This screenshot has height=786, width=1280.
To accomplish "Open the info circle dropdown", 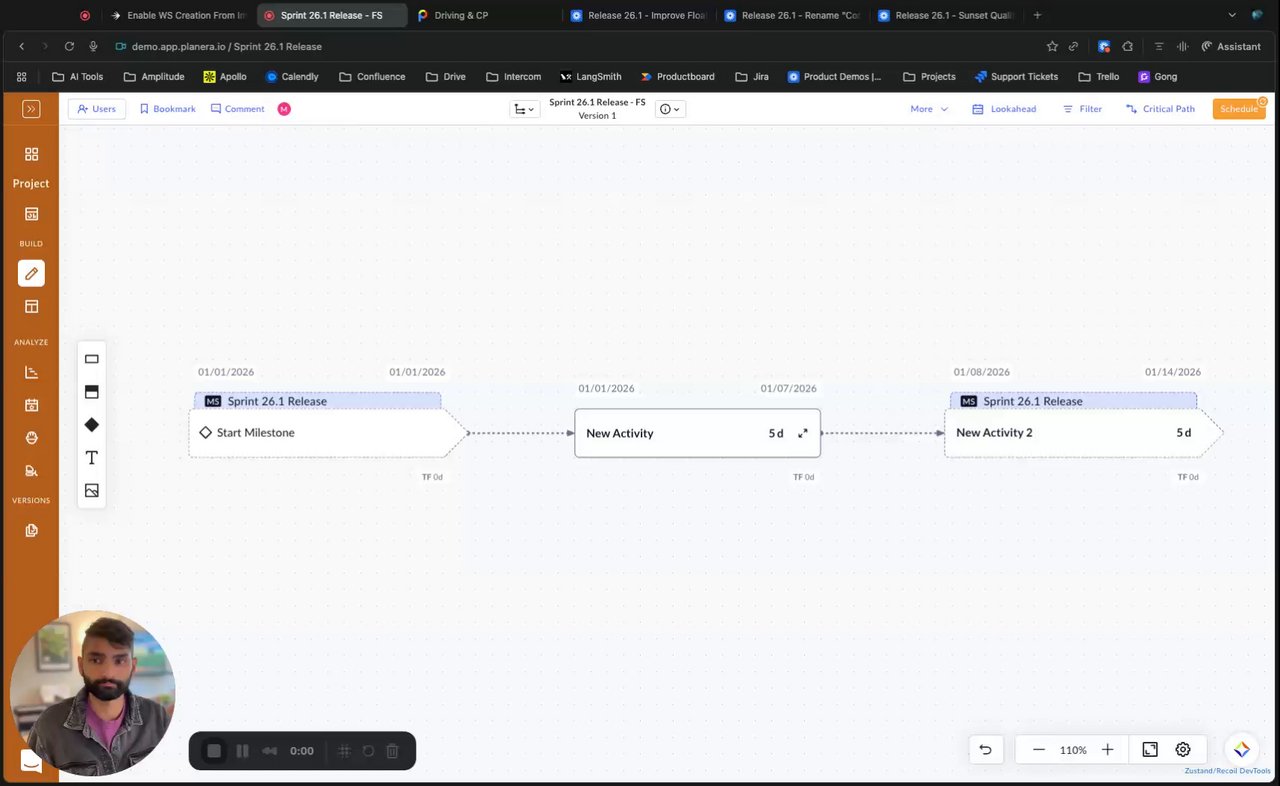I will click(x=670, y=109).
